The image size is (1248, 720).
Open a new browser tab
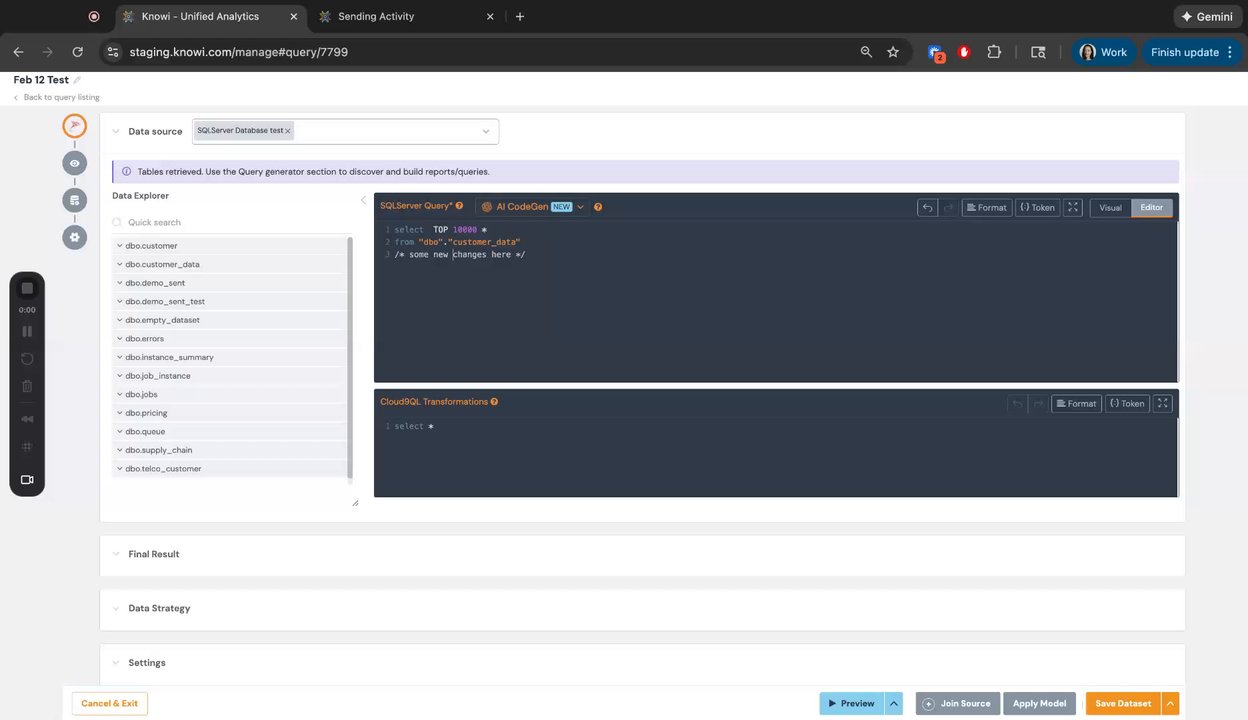coord(520,16)
